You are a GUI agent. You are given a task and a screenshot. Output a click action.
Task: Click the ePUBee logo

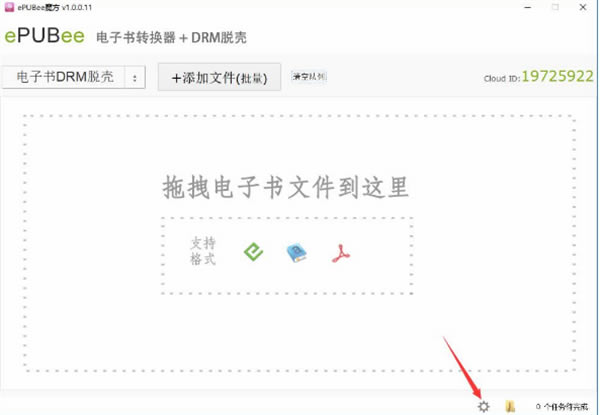pyautogui.click(x=44, y=36)
